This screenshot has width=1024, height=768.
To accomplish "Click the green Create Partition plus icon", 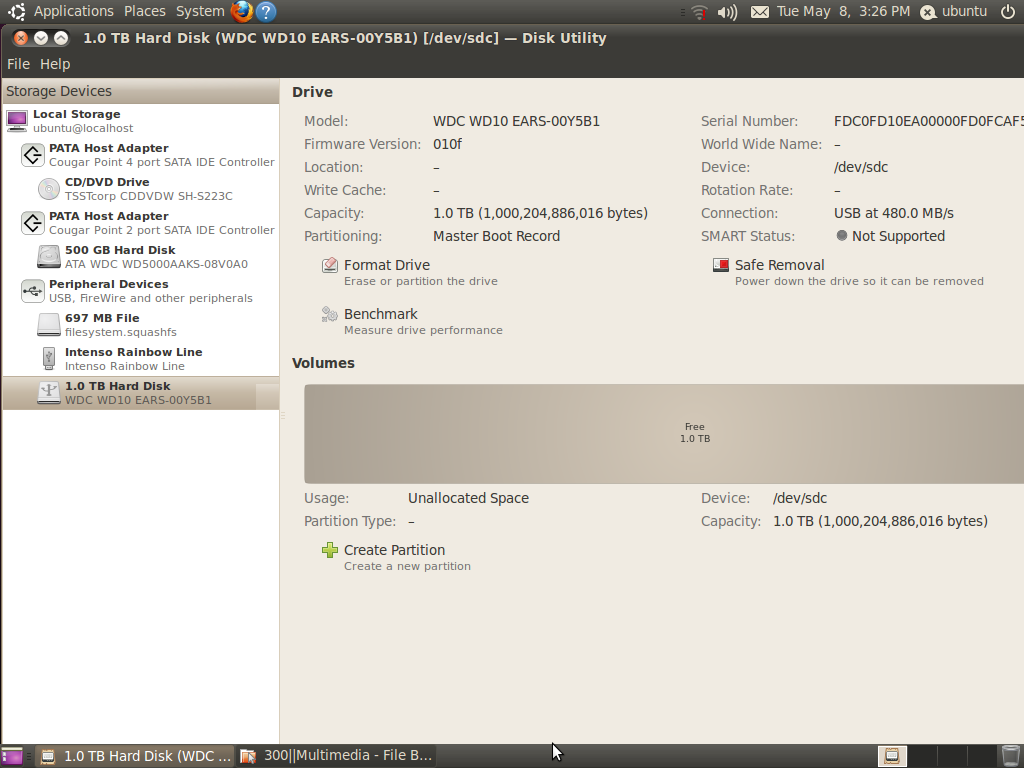I will point(330,550).
